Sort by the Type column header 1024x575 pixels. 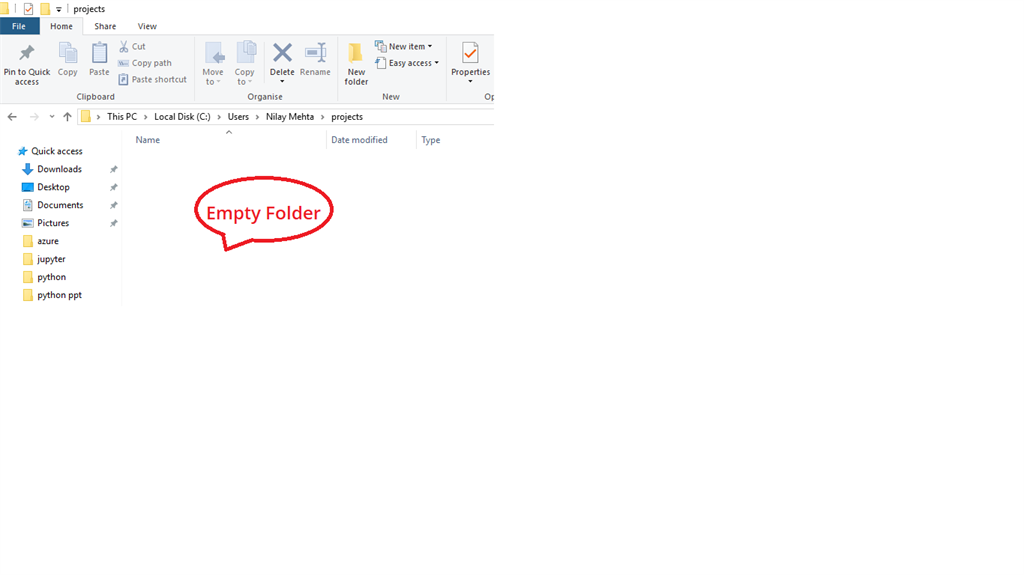431,140
